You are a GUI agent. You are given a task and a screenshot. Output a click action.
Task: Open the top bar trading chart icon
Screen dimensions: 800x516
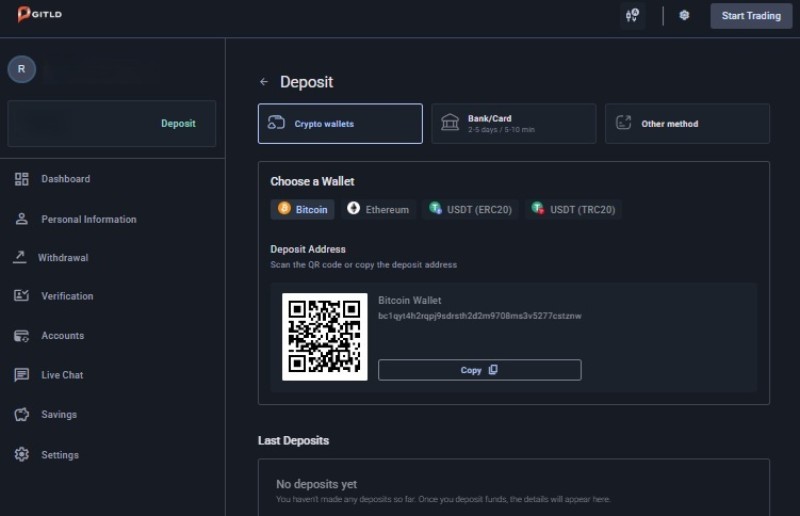(x=631, y=15)
